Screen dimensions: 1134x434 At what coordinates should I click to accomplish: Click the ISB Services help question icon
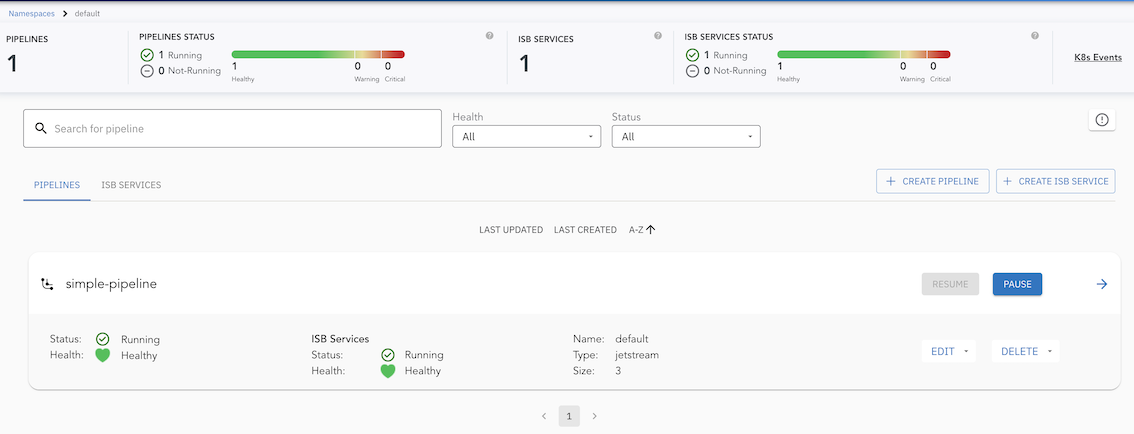point(657,35)
